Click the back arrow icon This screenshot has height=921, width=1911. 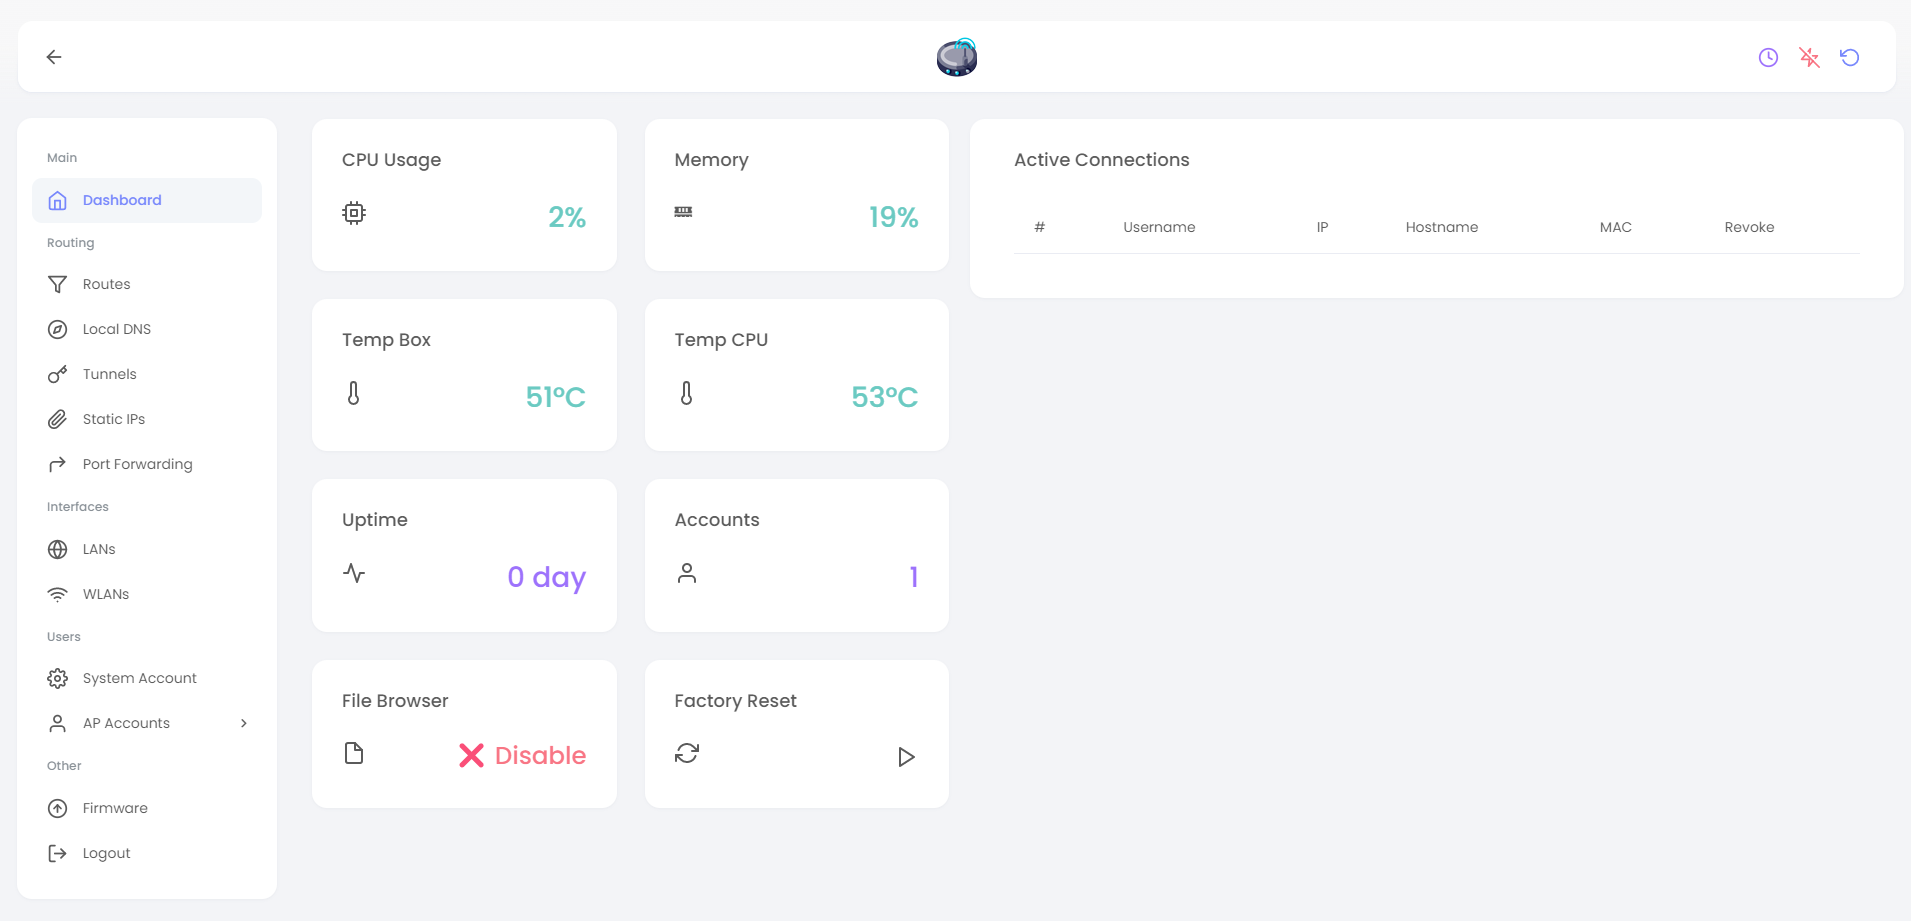click(54, 57)
